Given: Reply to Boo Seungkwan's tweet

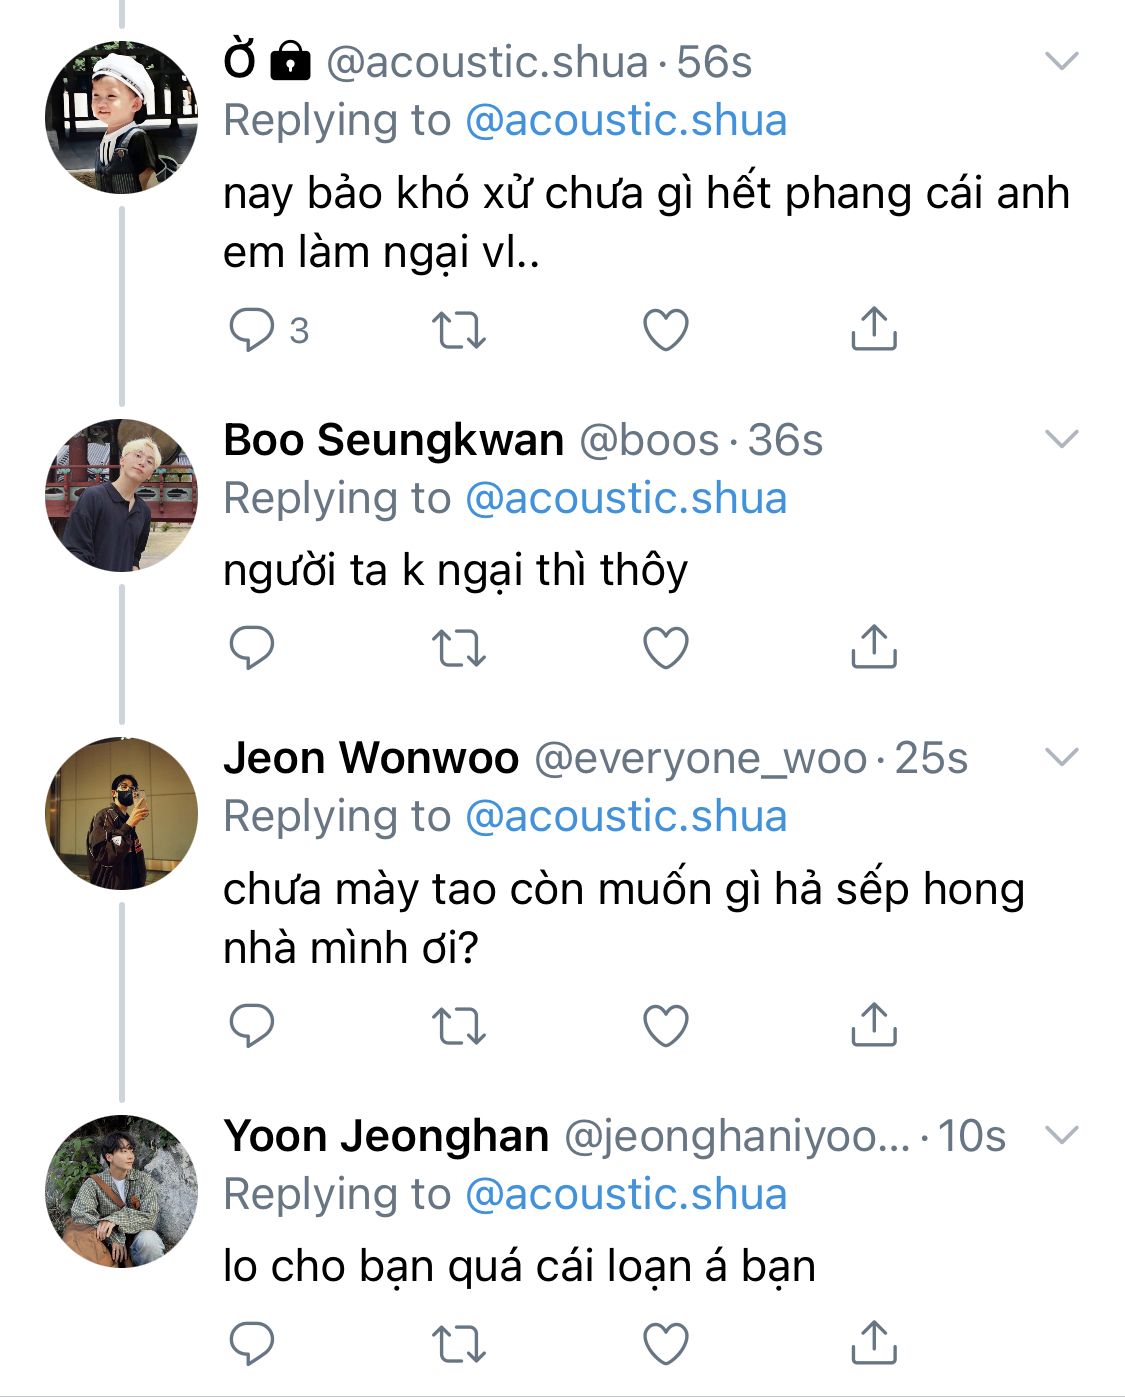Looking at the screenshot, I should coord(252,648).
